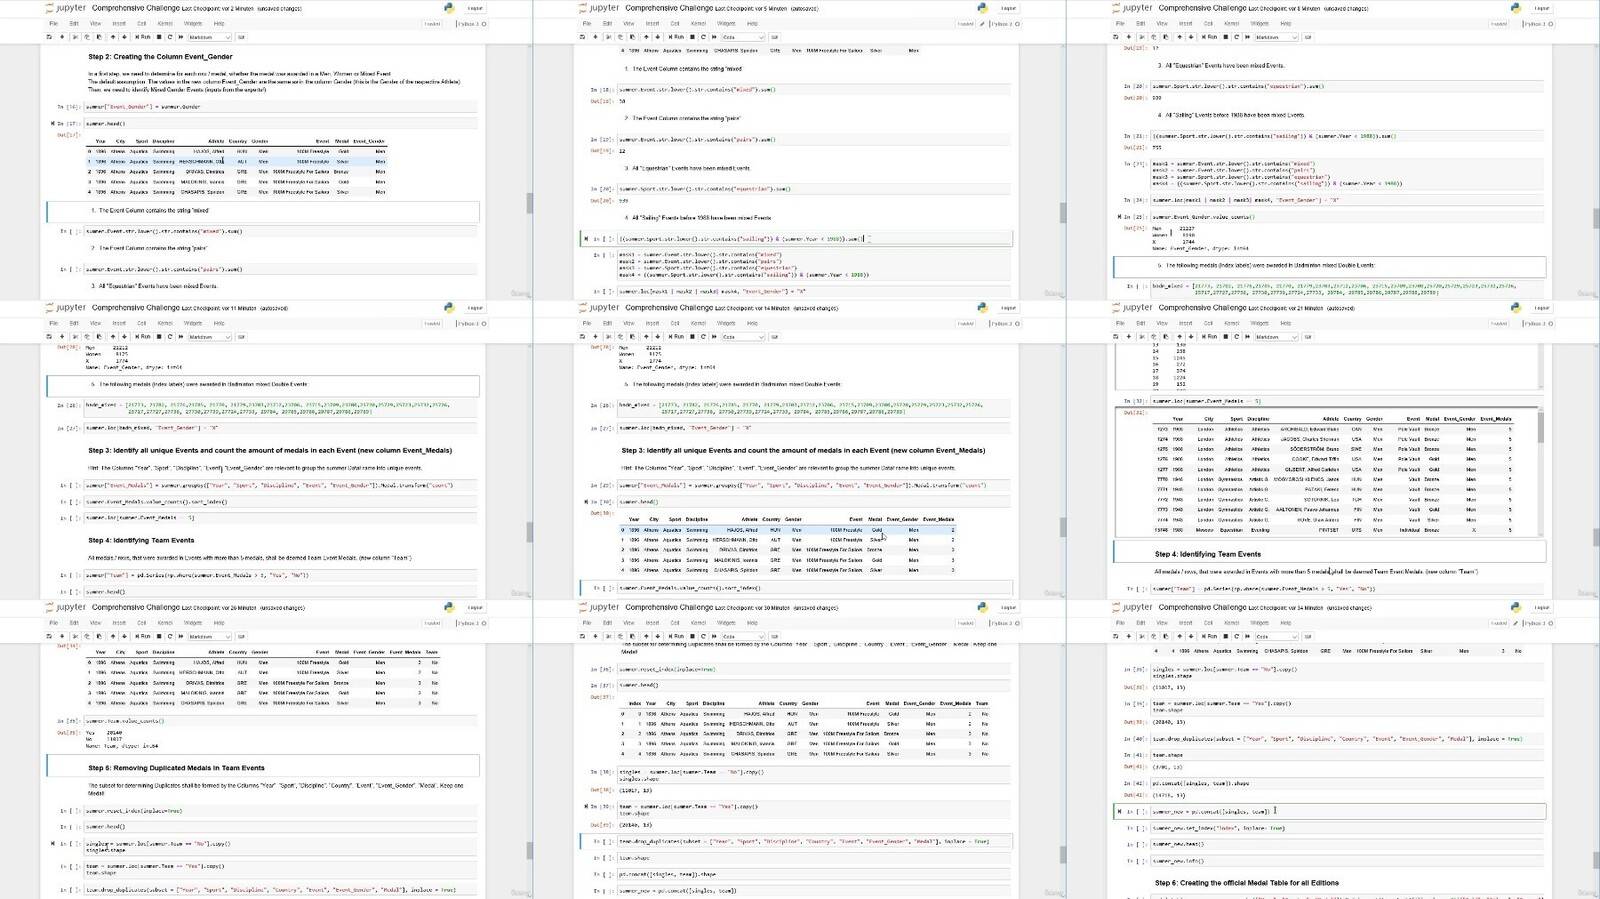Open Edit menu in 'vor 5 Minuten' notebook
This screenshot has height=899, width=1600.
click(x=607, y=24)
